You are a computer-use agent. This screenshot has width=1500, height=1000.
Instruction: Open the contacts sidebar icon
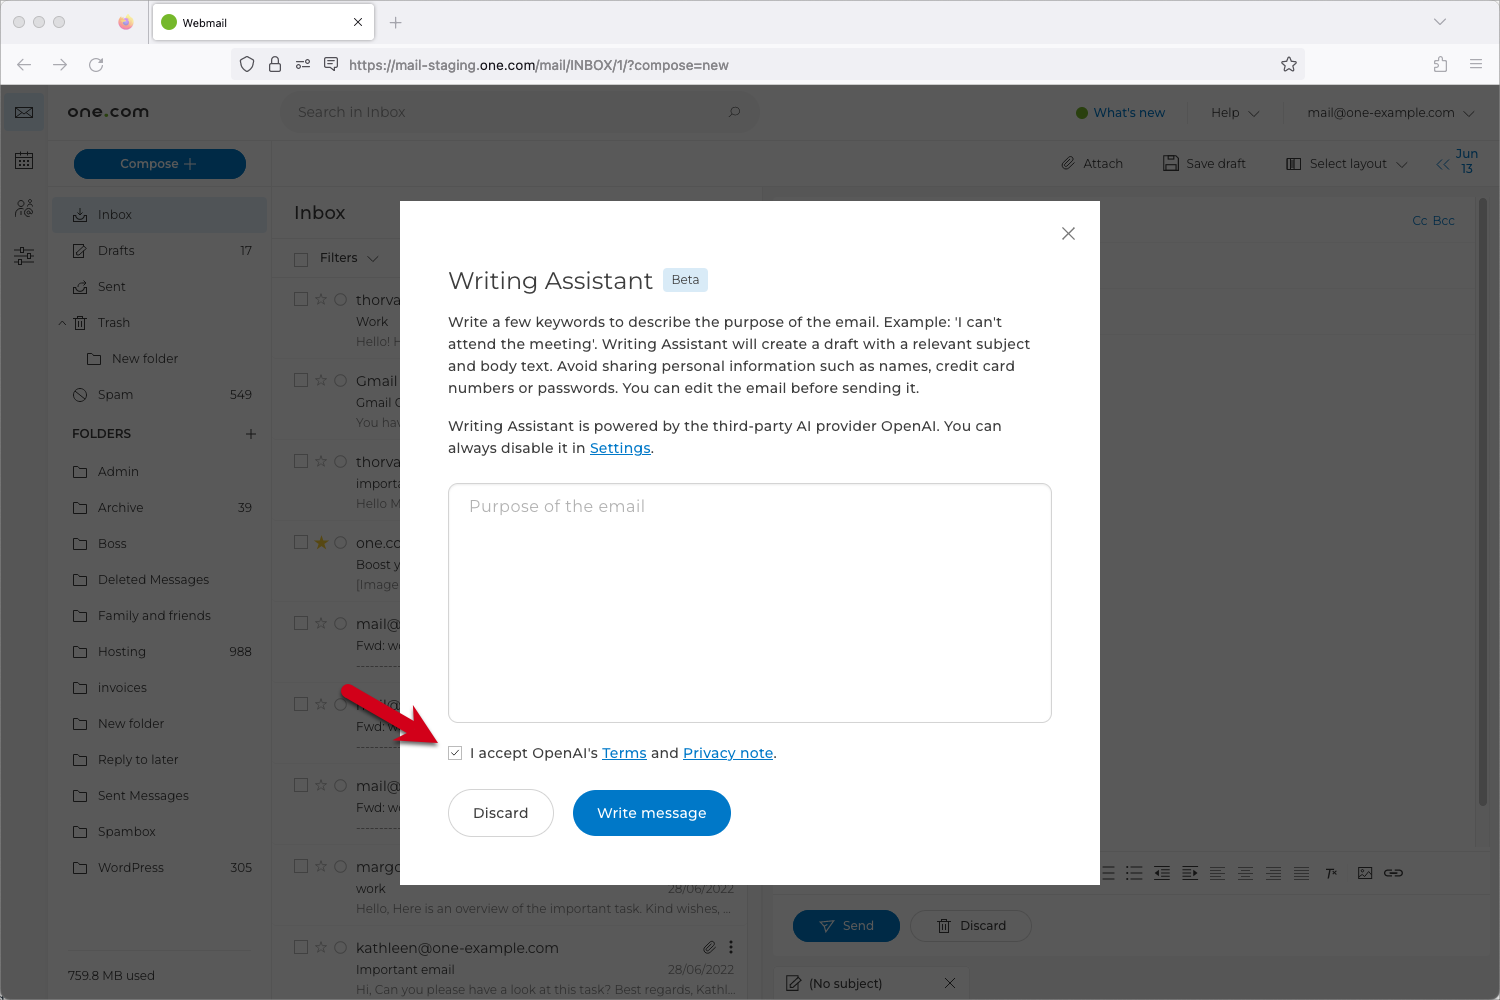24,208
